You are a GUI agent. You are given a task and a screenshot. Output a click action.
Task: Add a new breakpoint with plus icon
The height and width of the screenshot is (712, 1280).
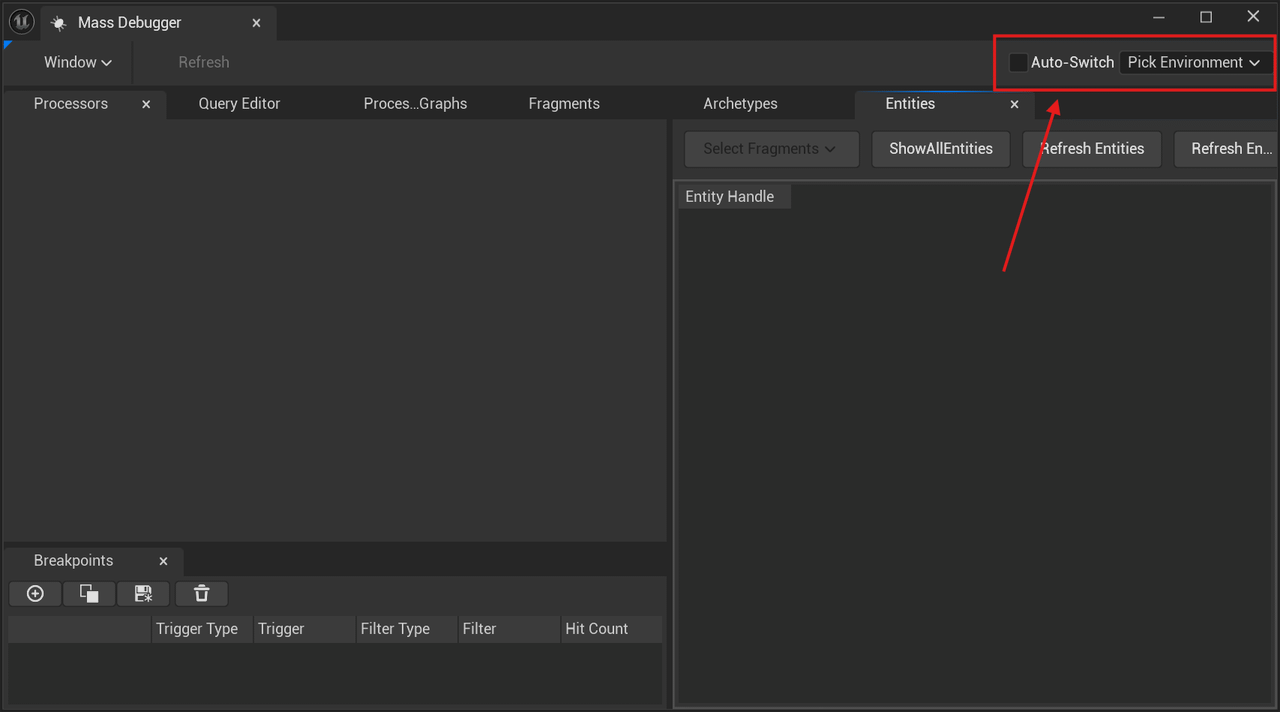(35, 594)
